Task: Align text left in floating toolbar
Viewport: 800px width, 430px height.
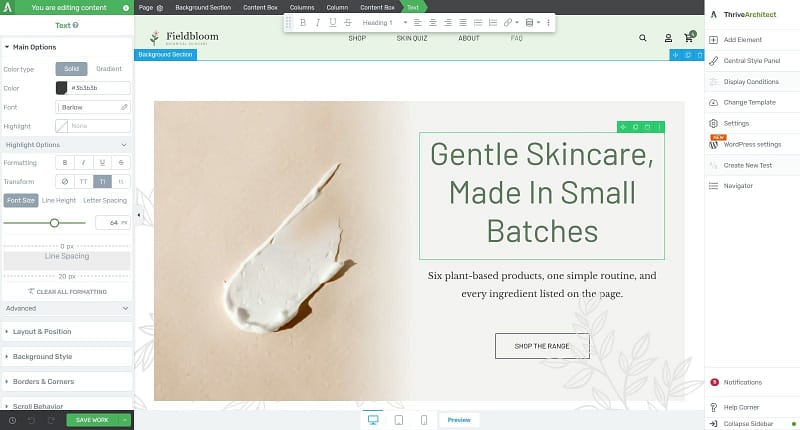Action: pyautogui.click(x=417, y=22)
